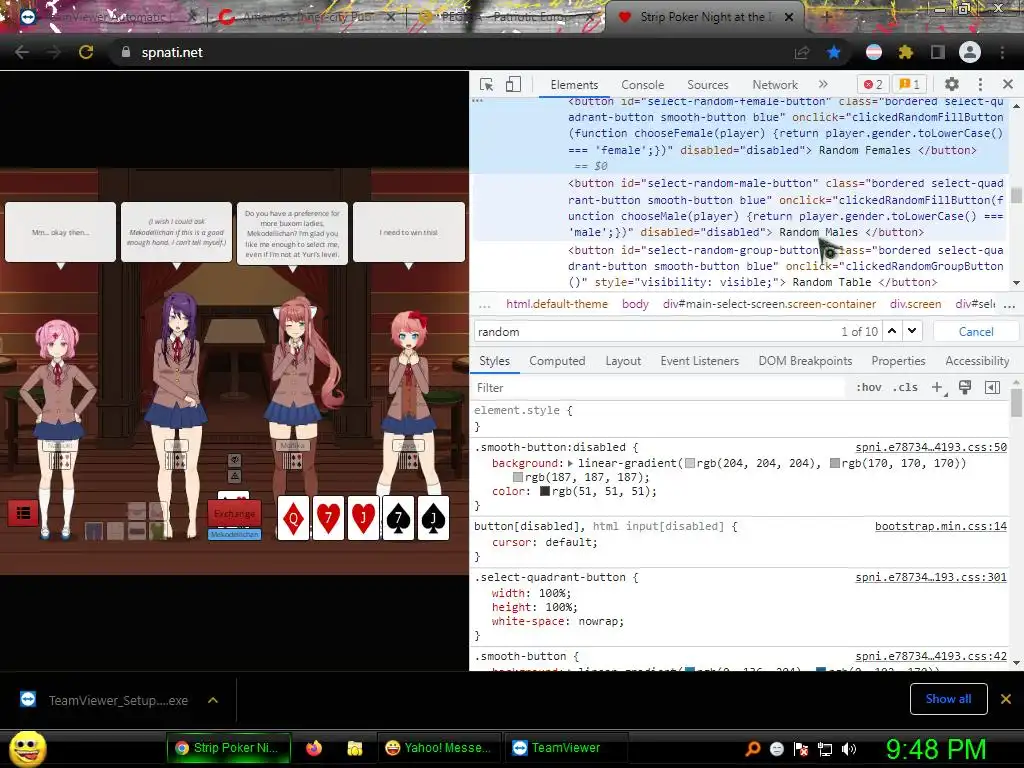This screenshot has width=1024, height=768.
Task: Open the Properties tab
Action: (x=898, y=361)
